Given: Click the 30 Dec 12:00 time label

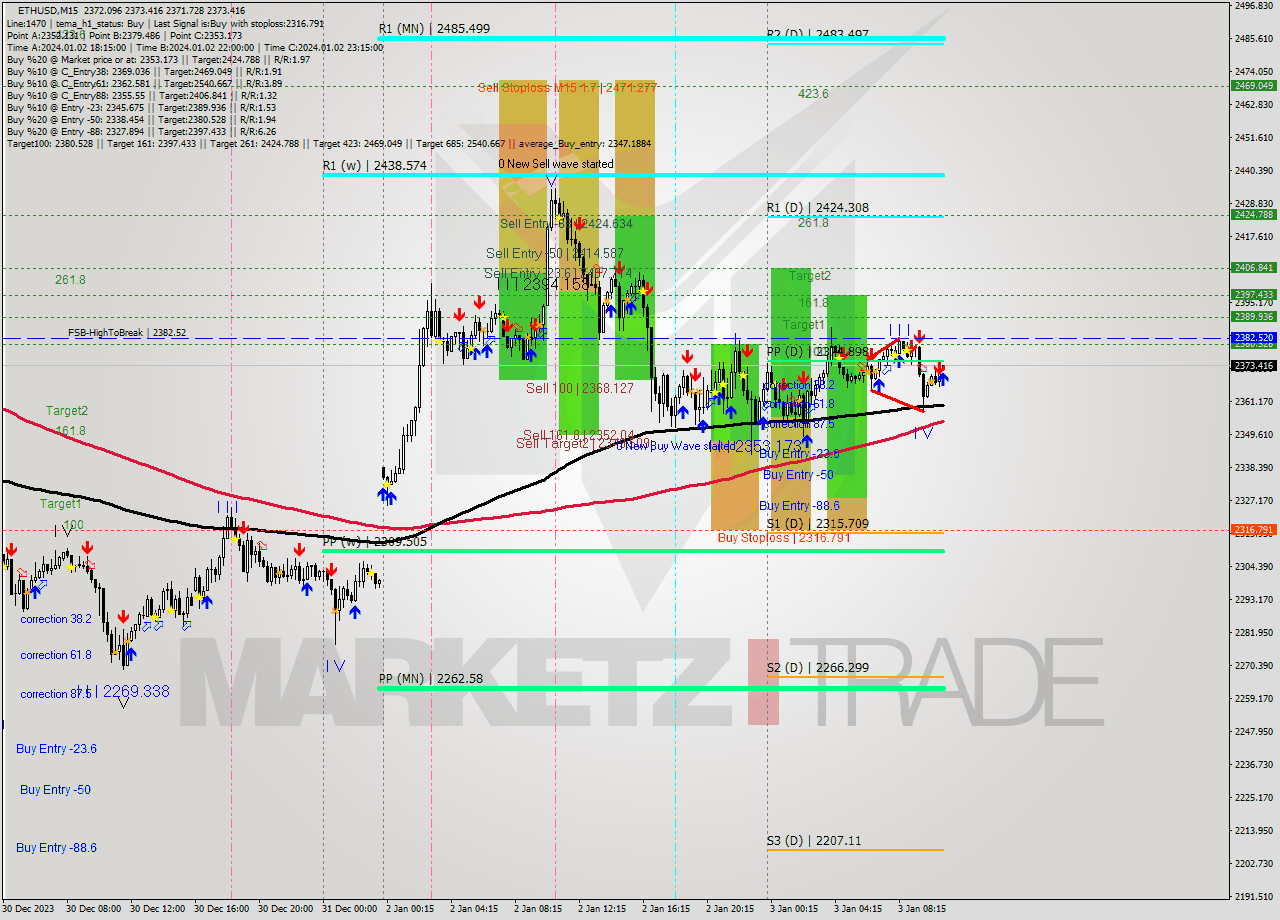Looking at the screenshot, I should (x=157, y=909).
